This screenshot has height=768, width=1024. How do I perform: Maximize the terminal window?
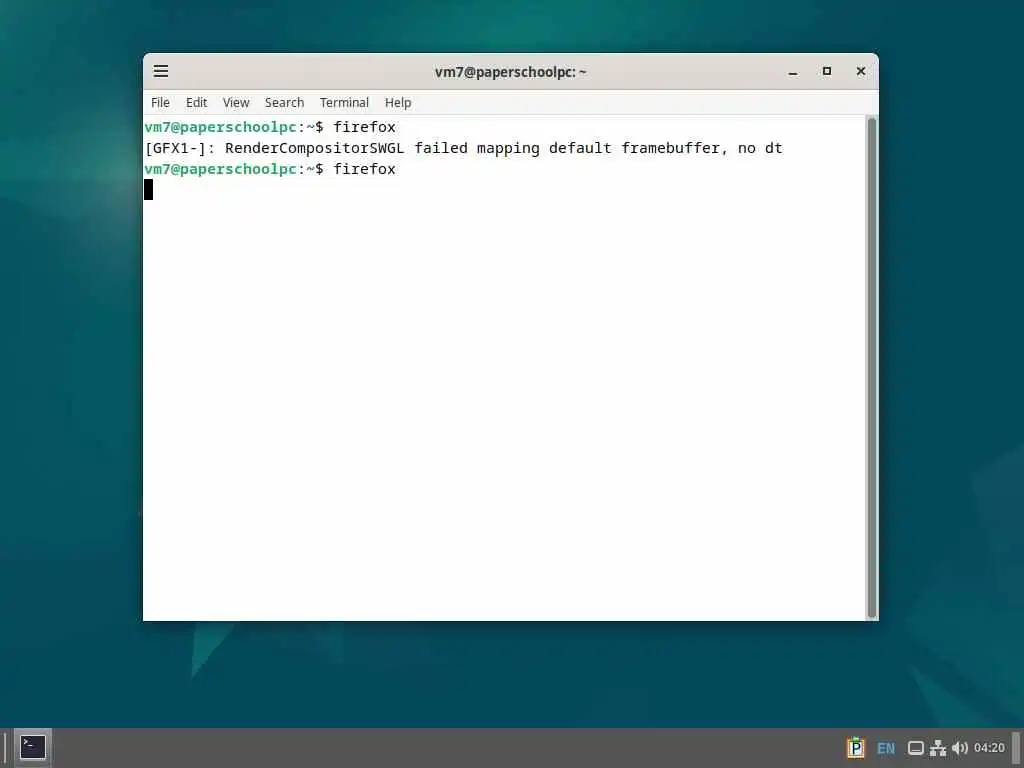827,71
